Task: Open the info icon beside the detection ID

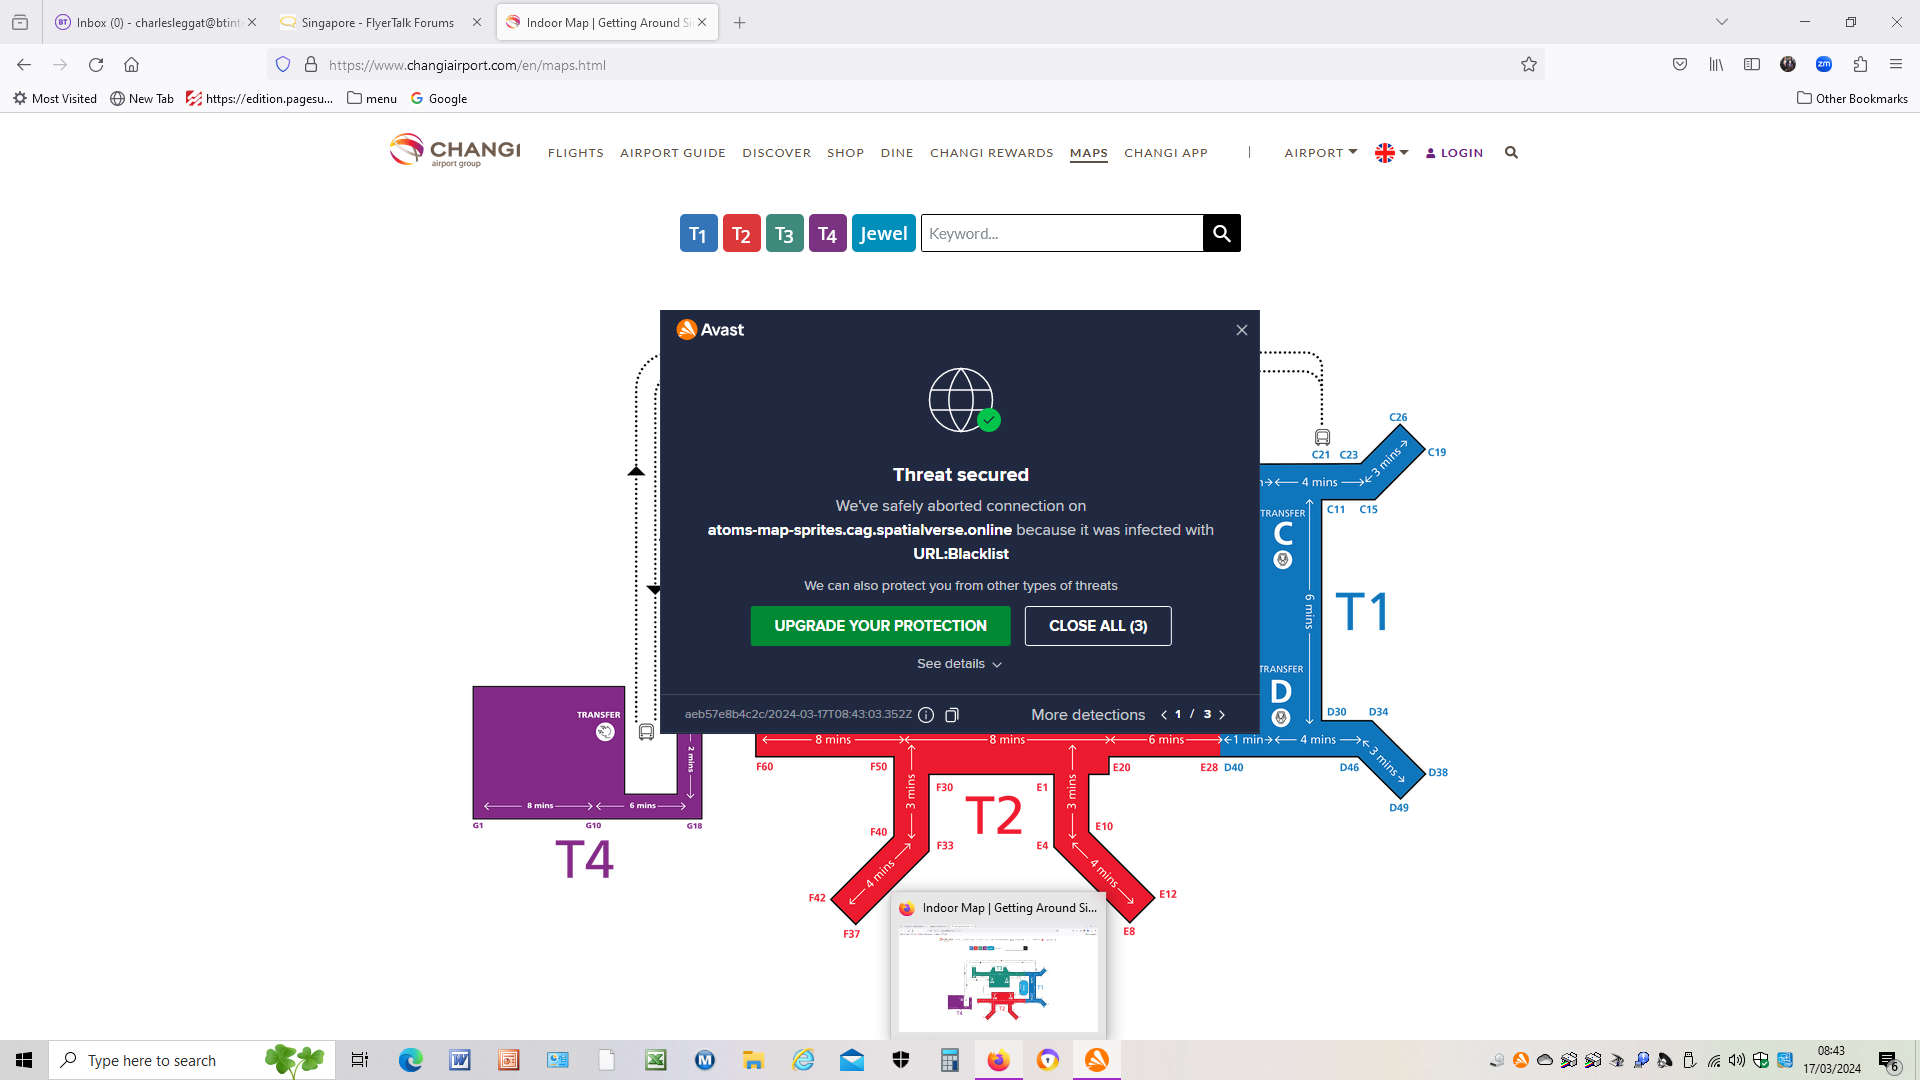Action: (926, 715)
